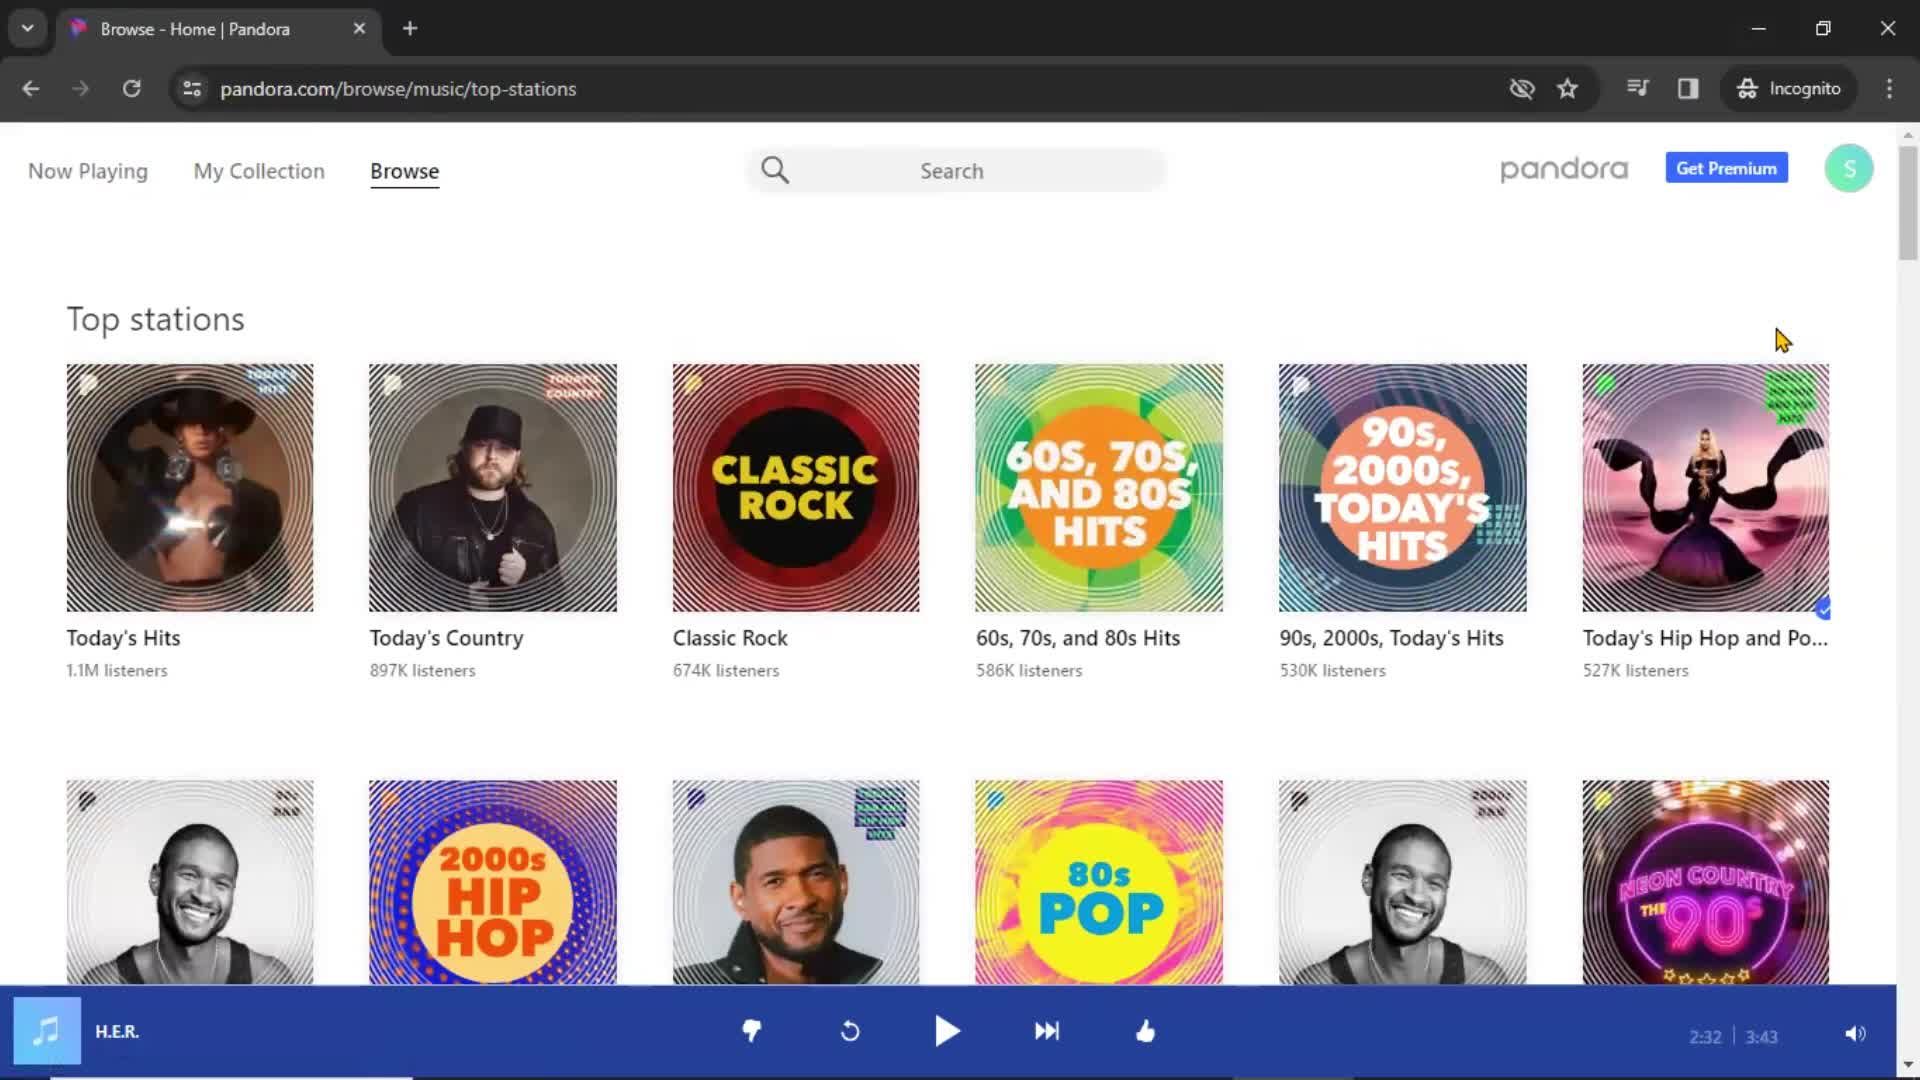Click the 674K listeners text
The height and width of the screenshot is (1080, 1920).
726,671
